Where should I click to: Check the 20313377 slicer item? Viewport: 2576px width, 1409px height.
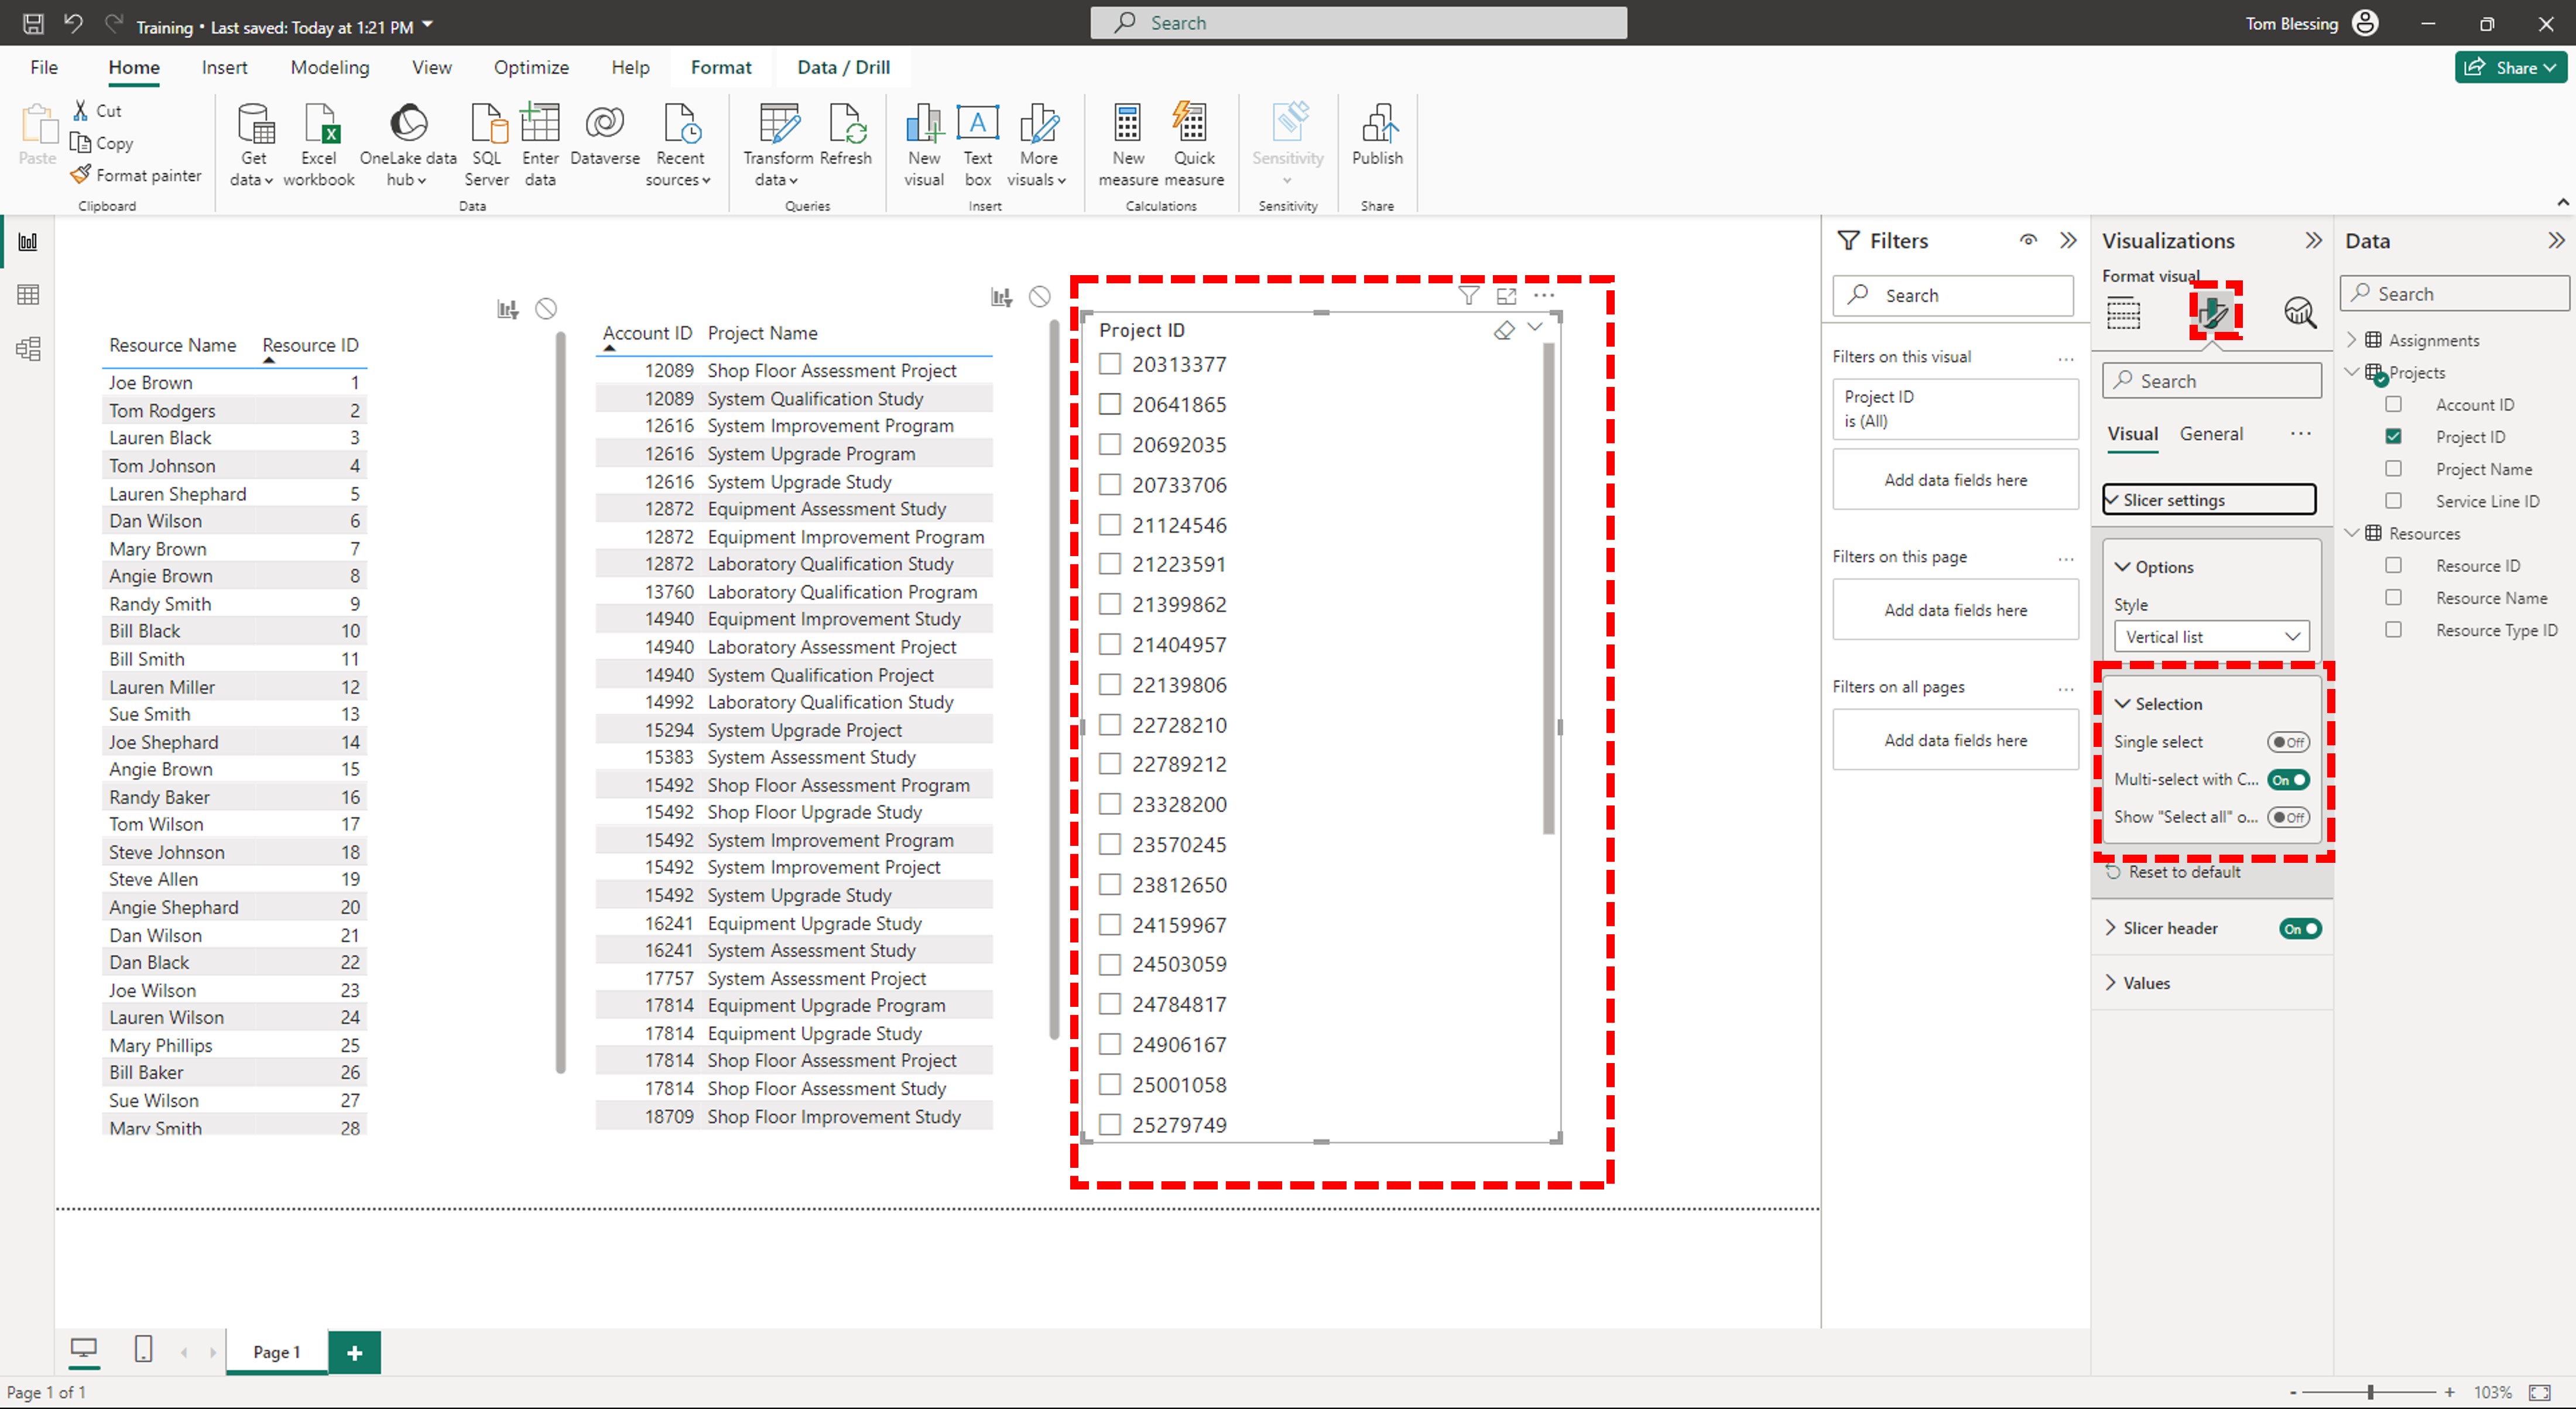click(1110, 364)
